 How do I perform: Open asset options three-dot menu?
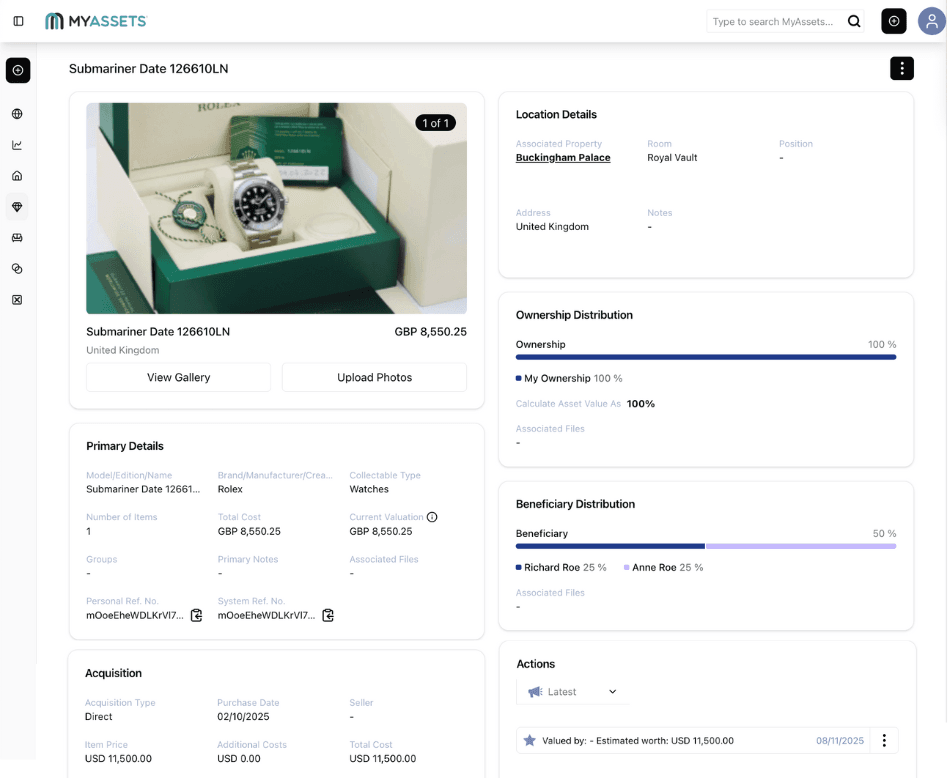(902, 69)
